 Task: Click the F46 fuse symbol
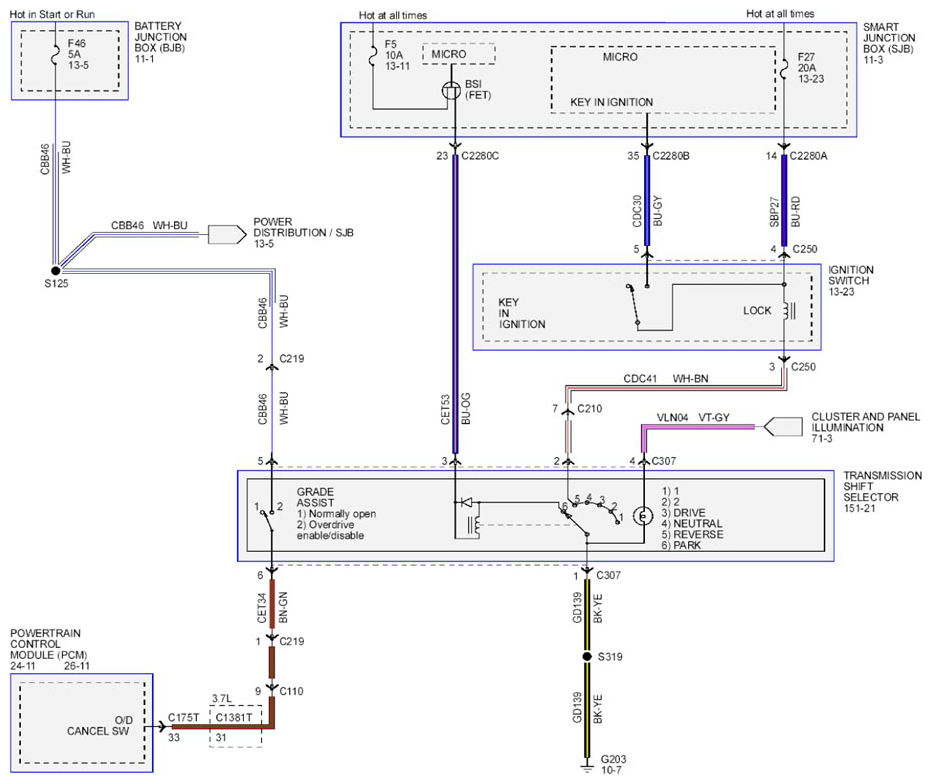point(55,55)
